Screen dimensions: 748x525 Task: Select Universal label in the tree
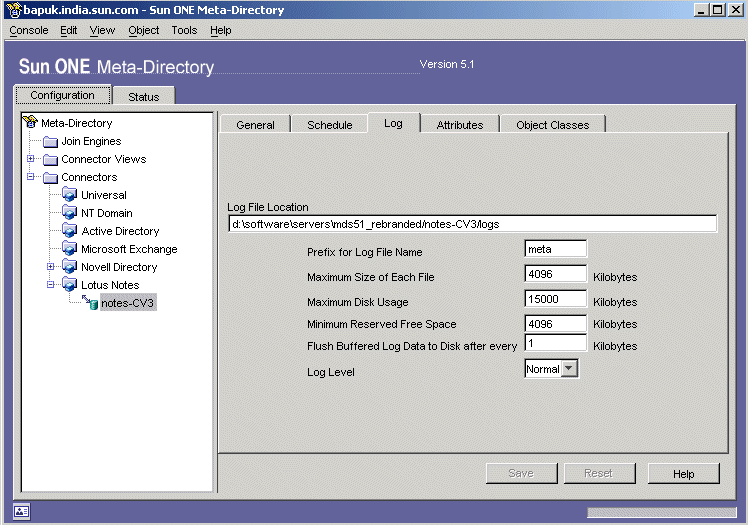[x=104, y=195]
